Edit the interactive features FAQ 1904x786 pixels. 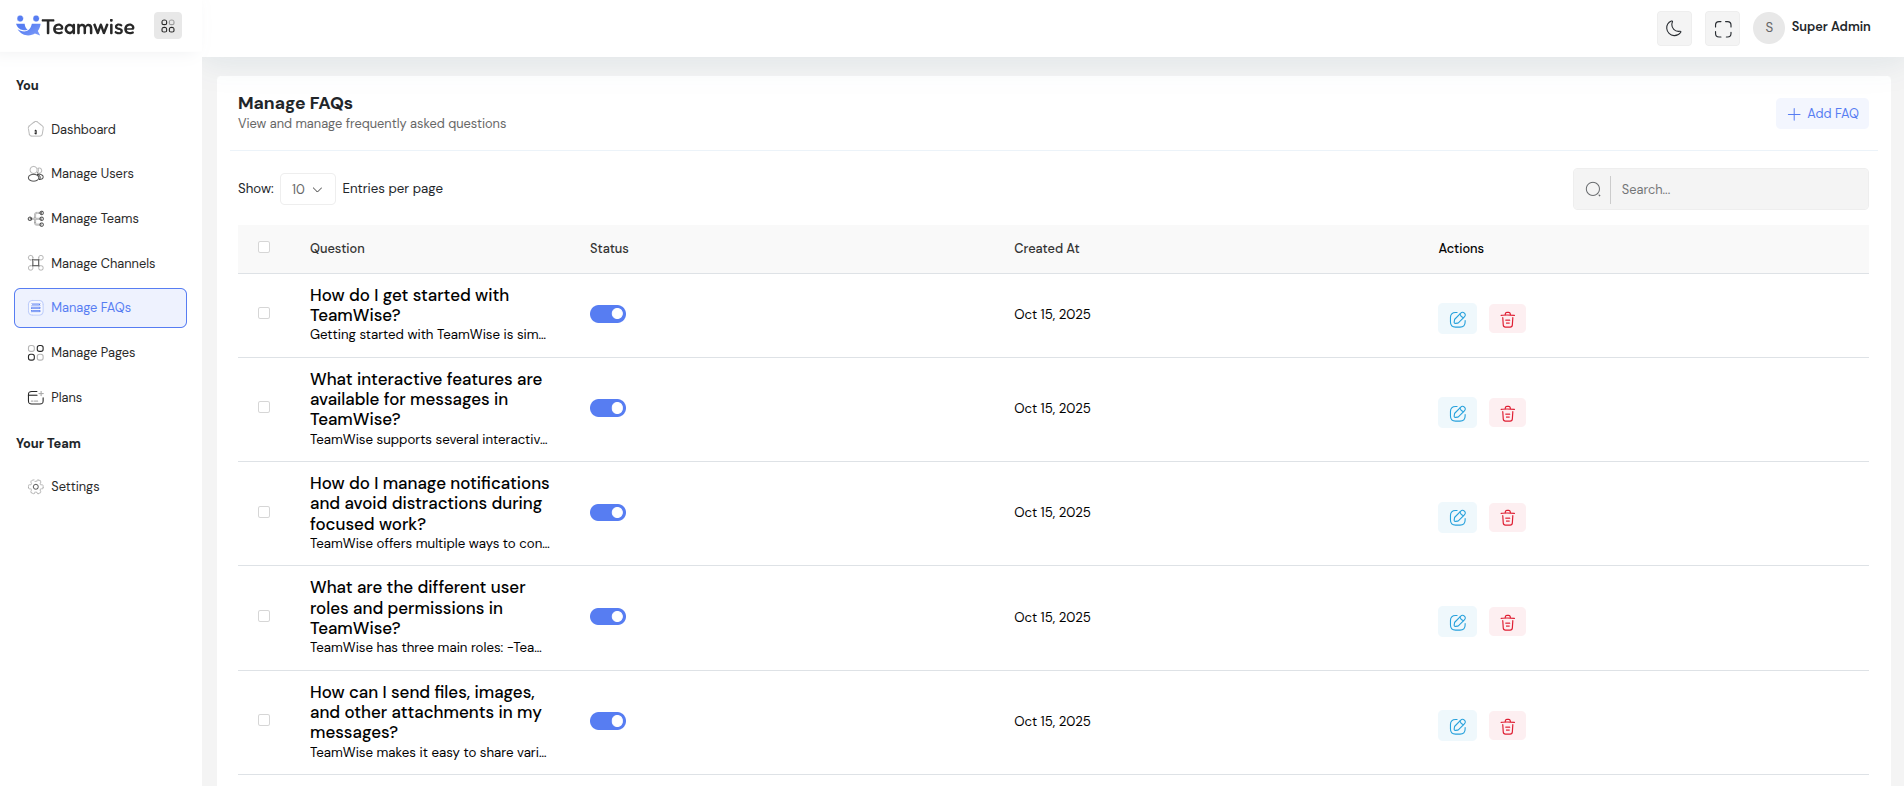(1457, 413)
